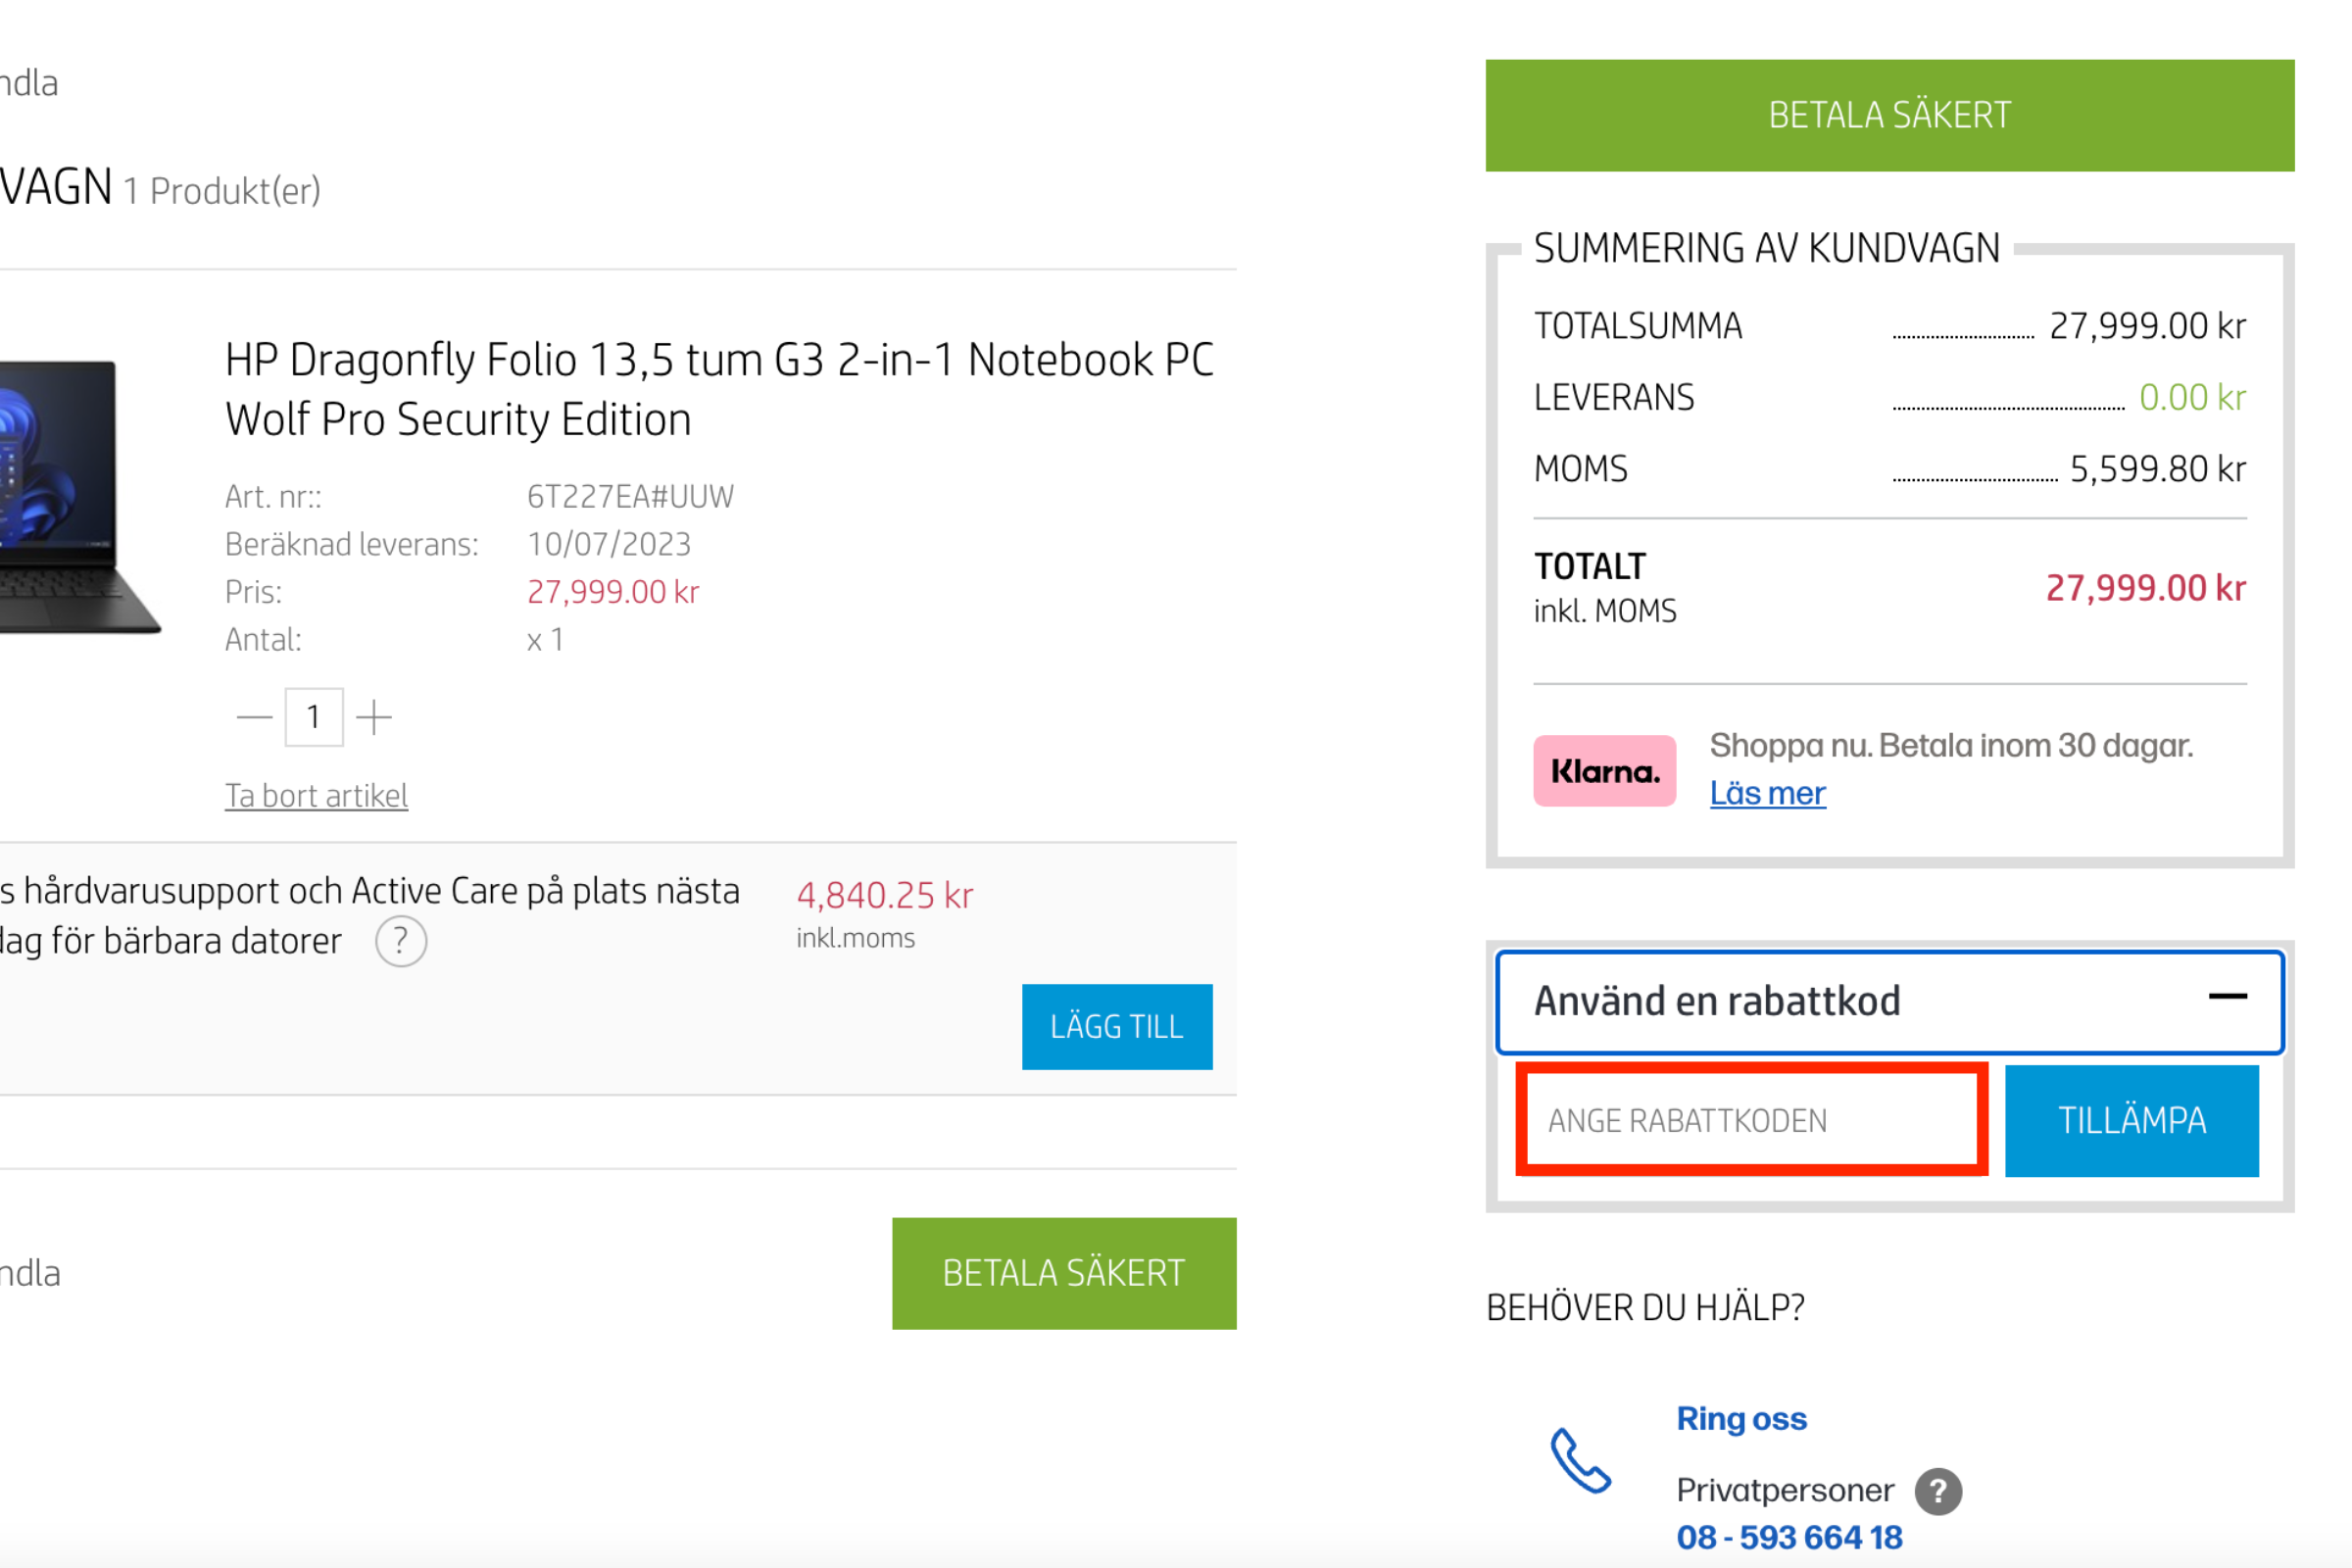Image resolution: width=2352 pixels, height=1568 pixels.
Task: Collapse the Använd en rabattkod section
Action: (2227, 997)
